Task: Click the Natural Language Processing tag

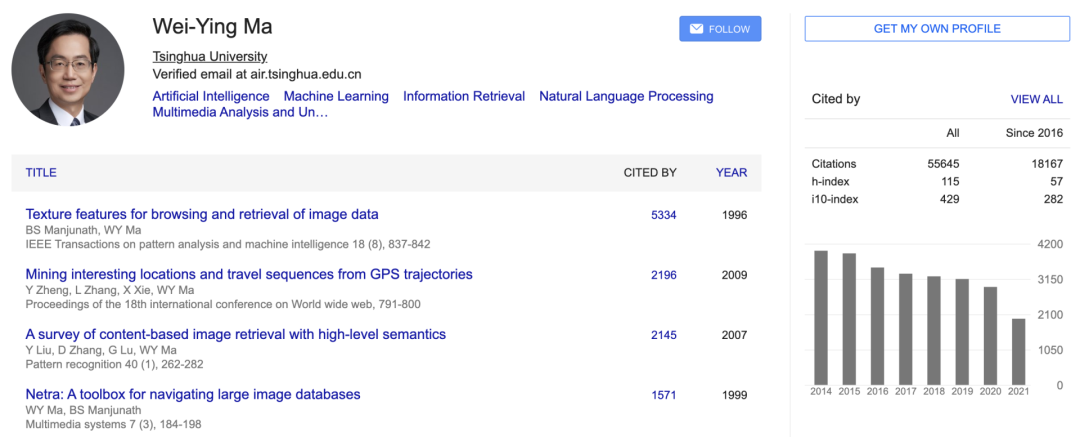Action: click(626, 96)
